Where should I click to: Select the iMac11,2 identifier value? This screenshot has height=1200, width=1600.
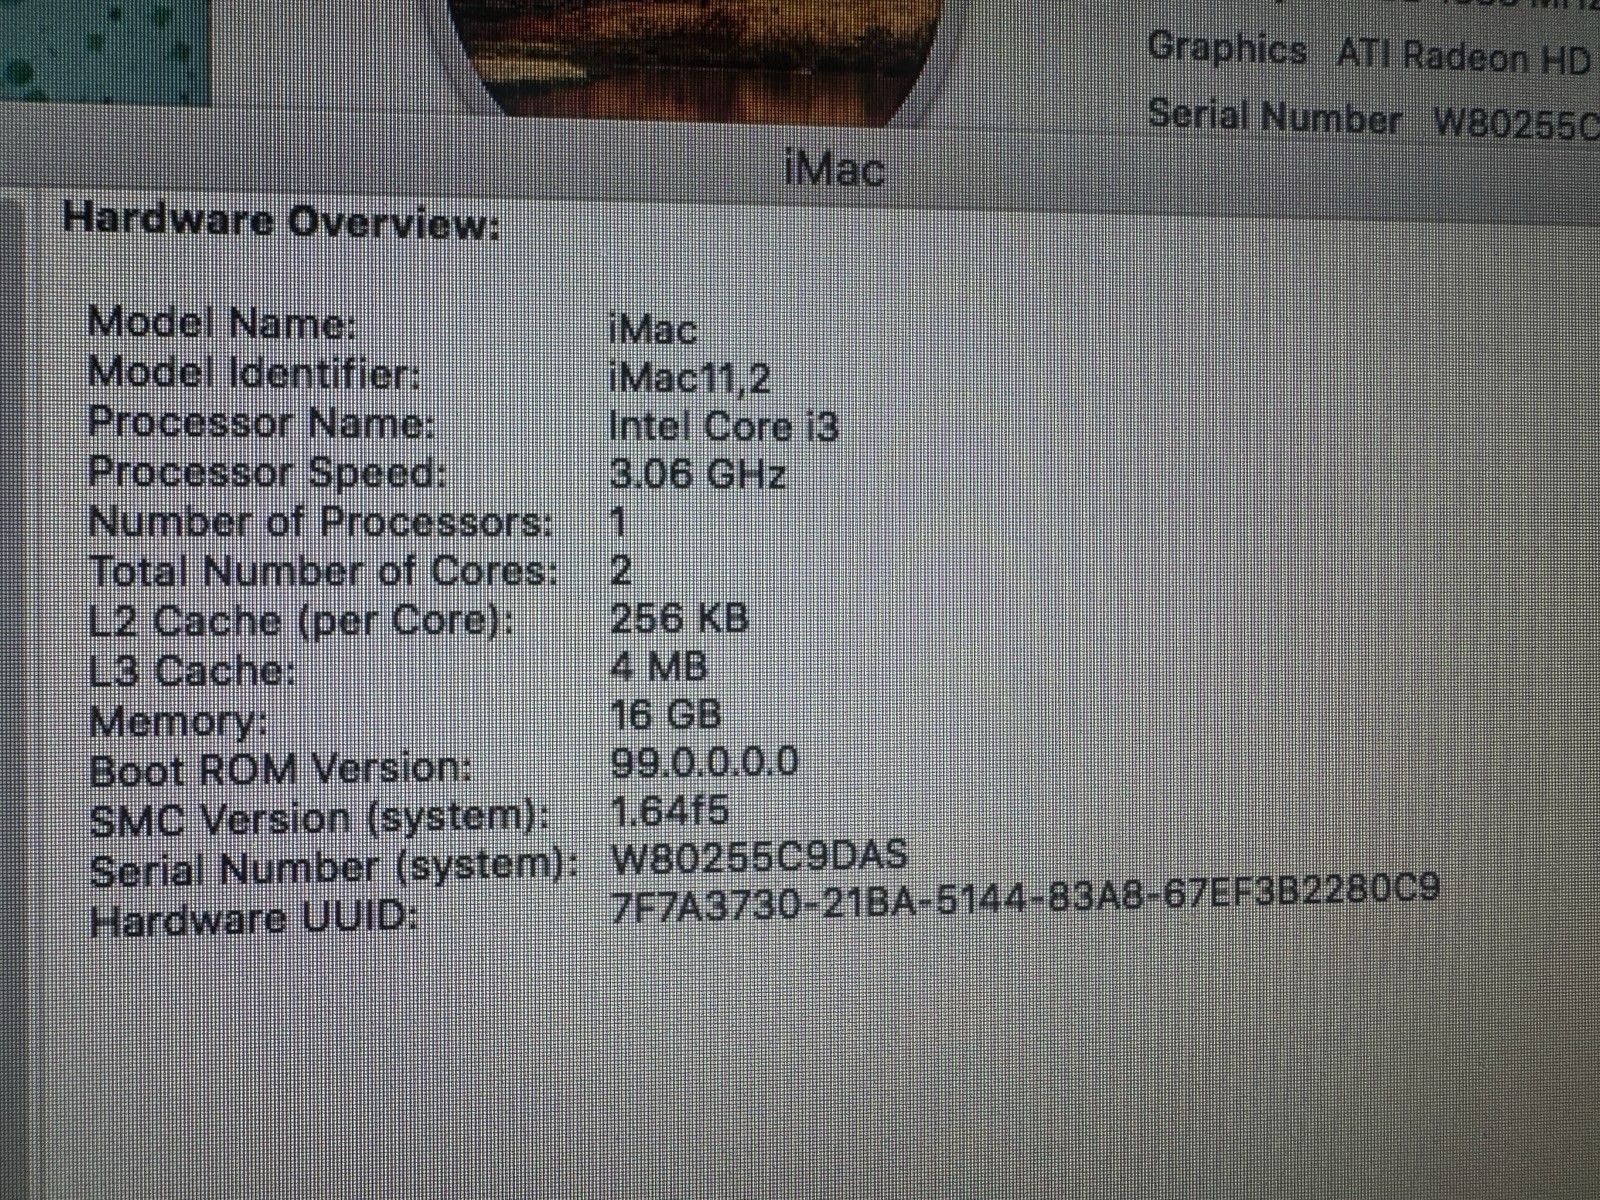tap(690, 377)
